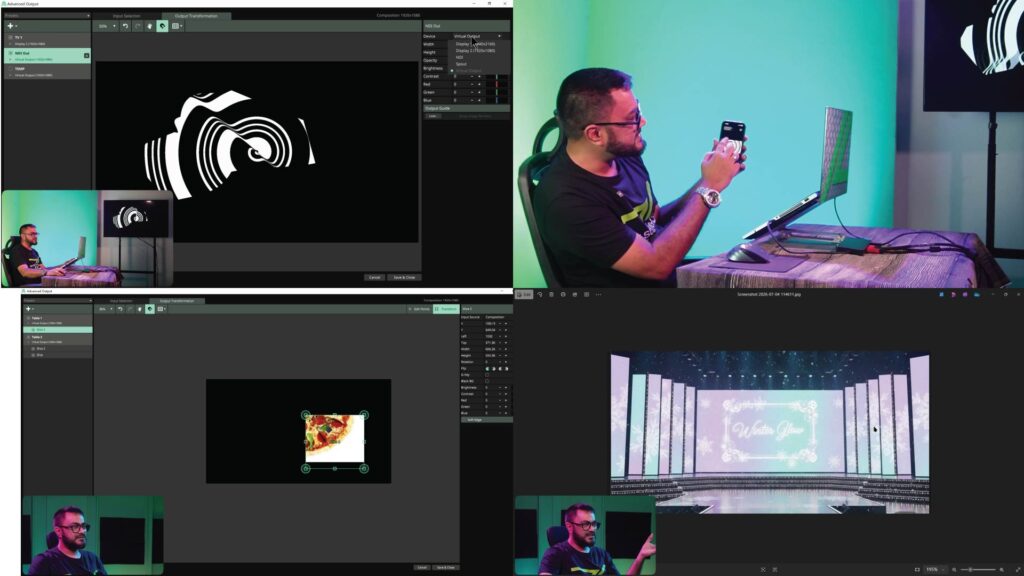The image size is (1024, 576).
Task: Switch to Input Selection tab in top window
Action: [x=126, y=16]
